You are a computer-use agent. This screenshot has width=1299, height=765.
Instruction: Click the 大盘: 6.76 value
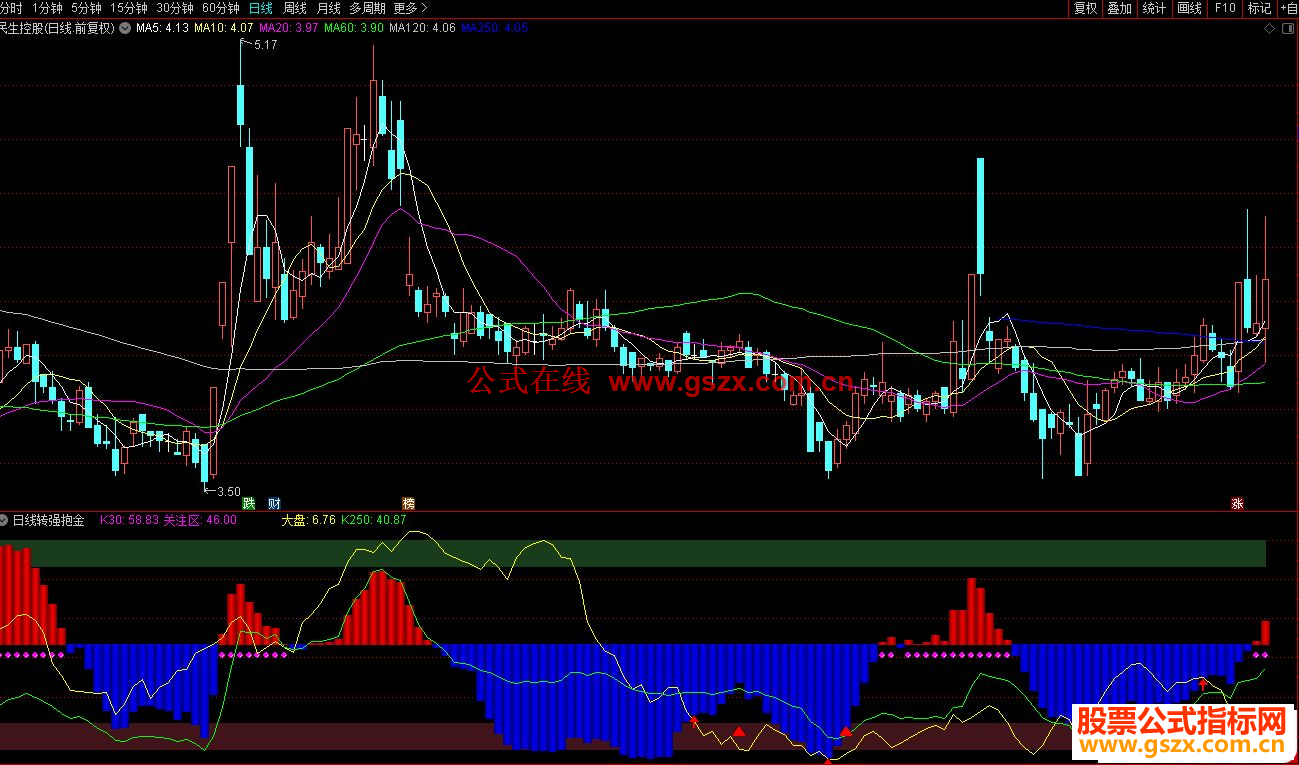[x=308, y=520]
